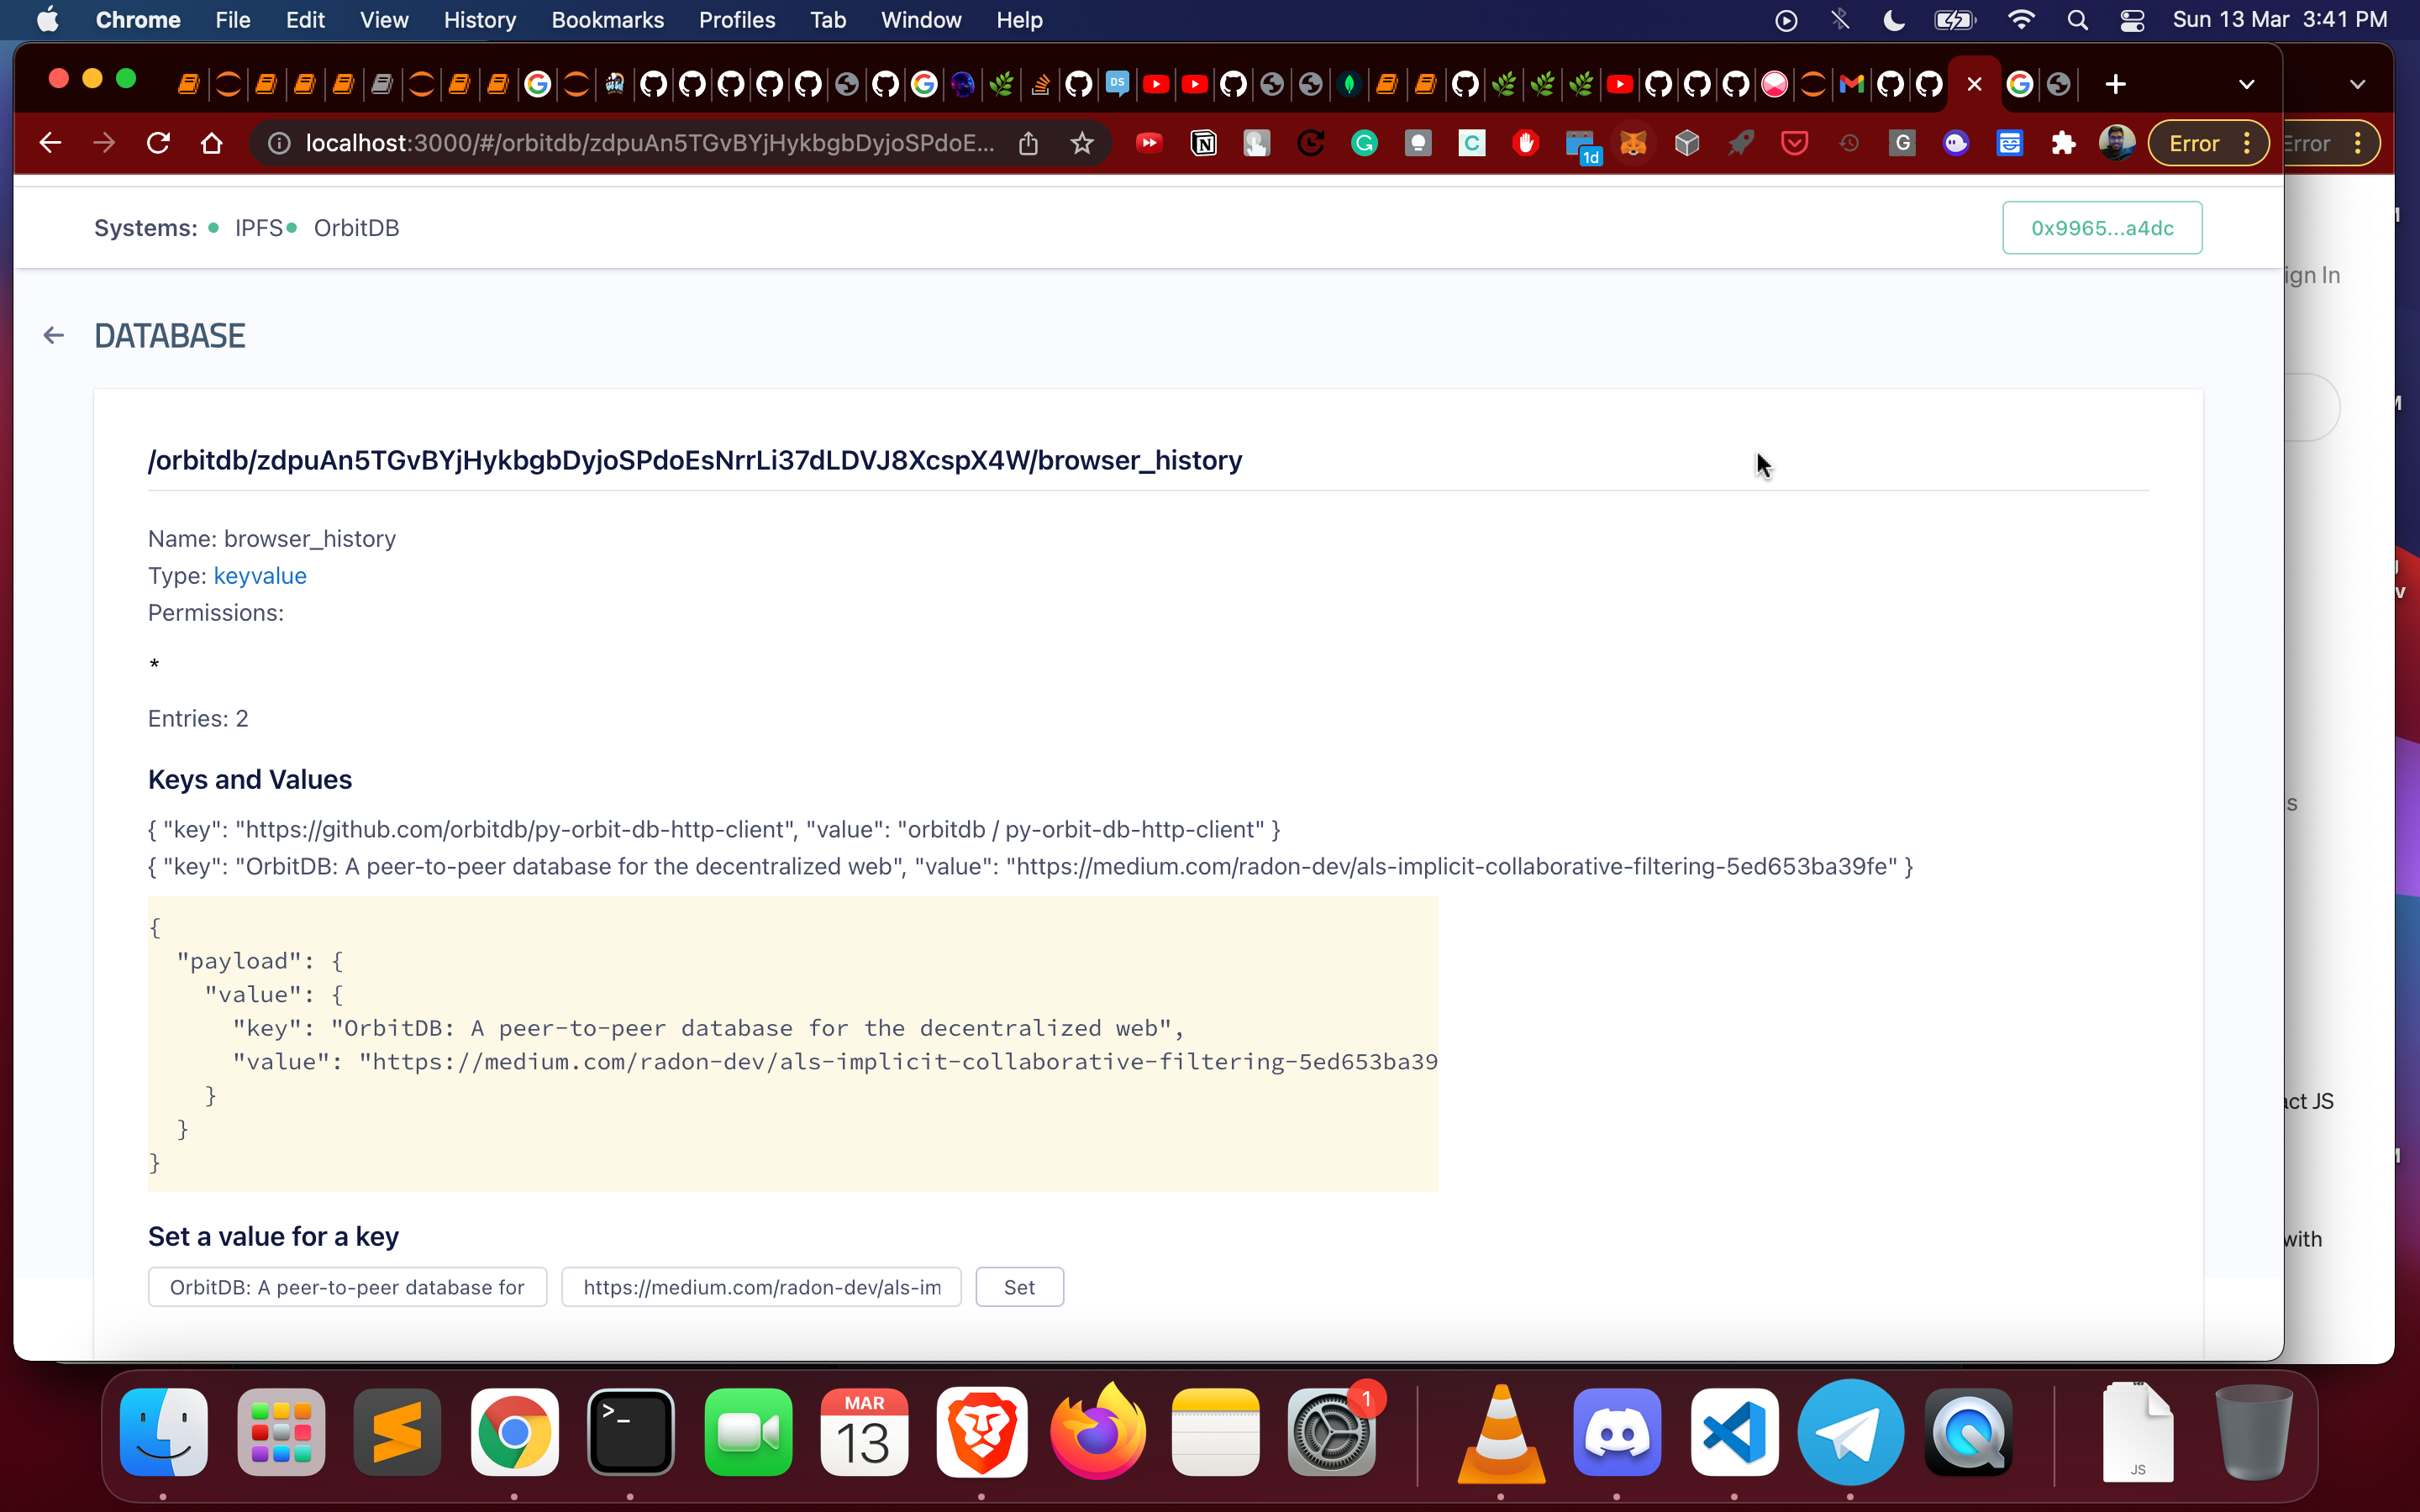The width and height of the screenshot is (2420, 1512).
Task: Click the Set button
Action: 1019,1287
